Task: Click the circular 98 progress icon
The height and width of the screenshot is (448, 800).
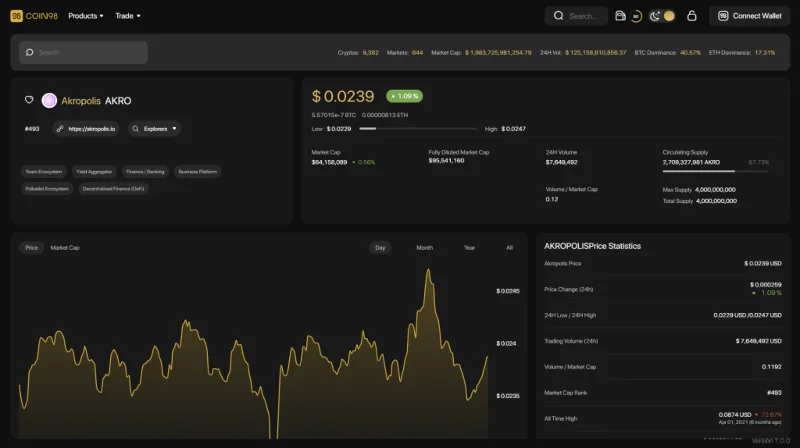Action: pos(636,16)
